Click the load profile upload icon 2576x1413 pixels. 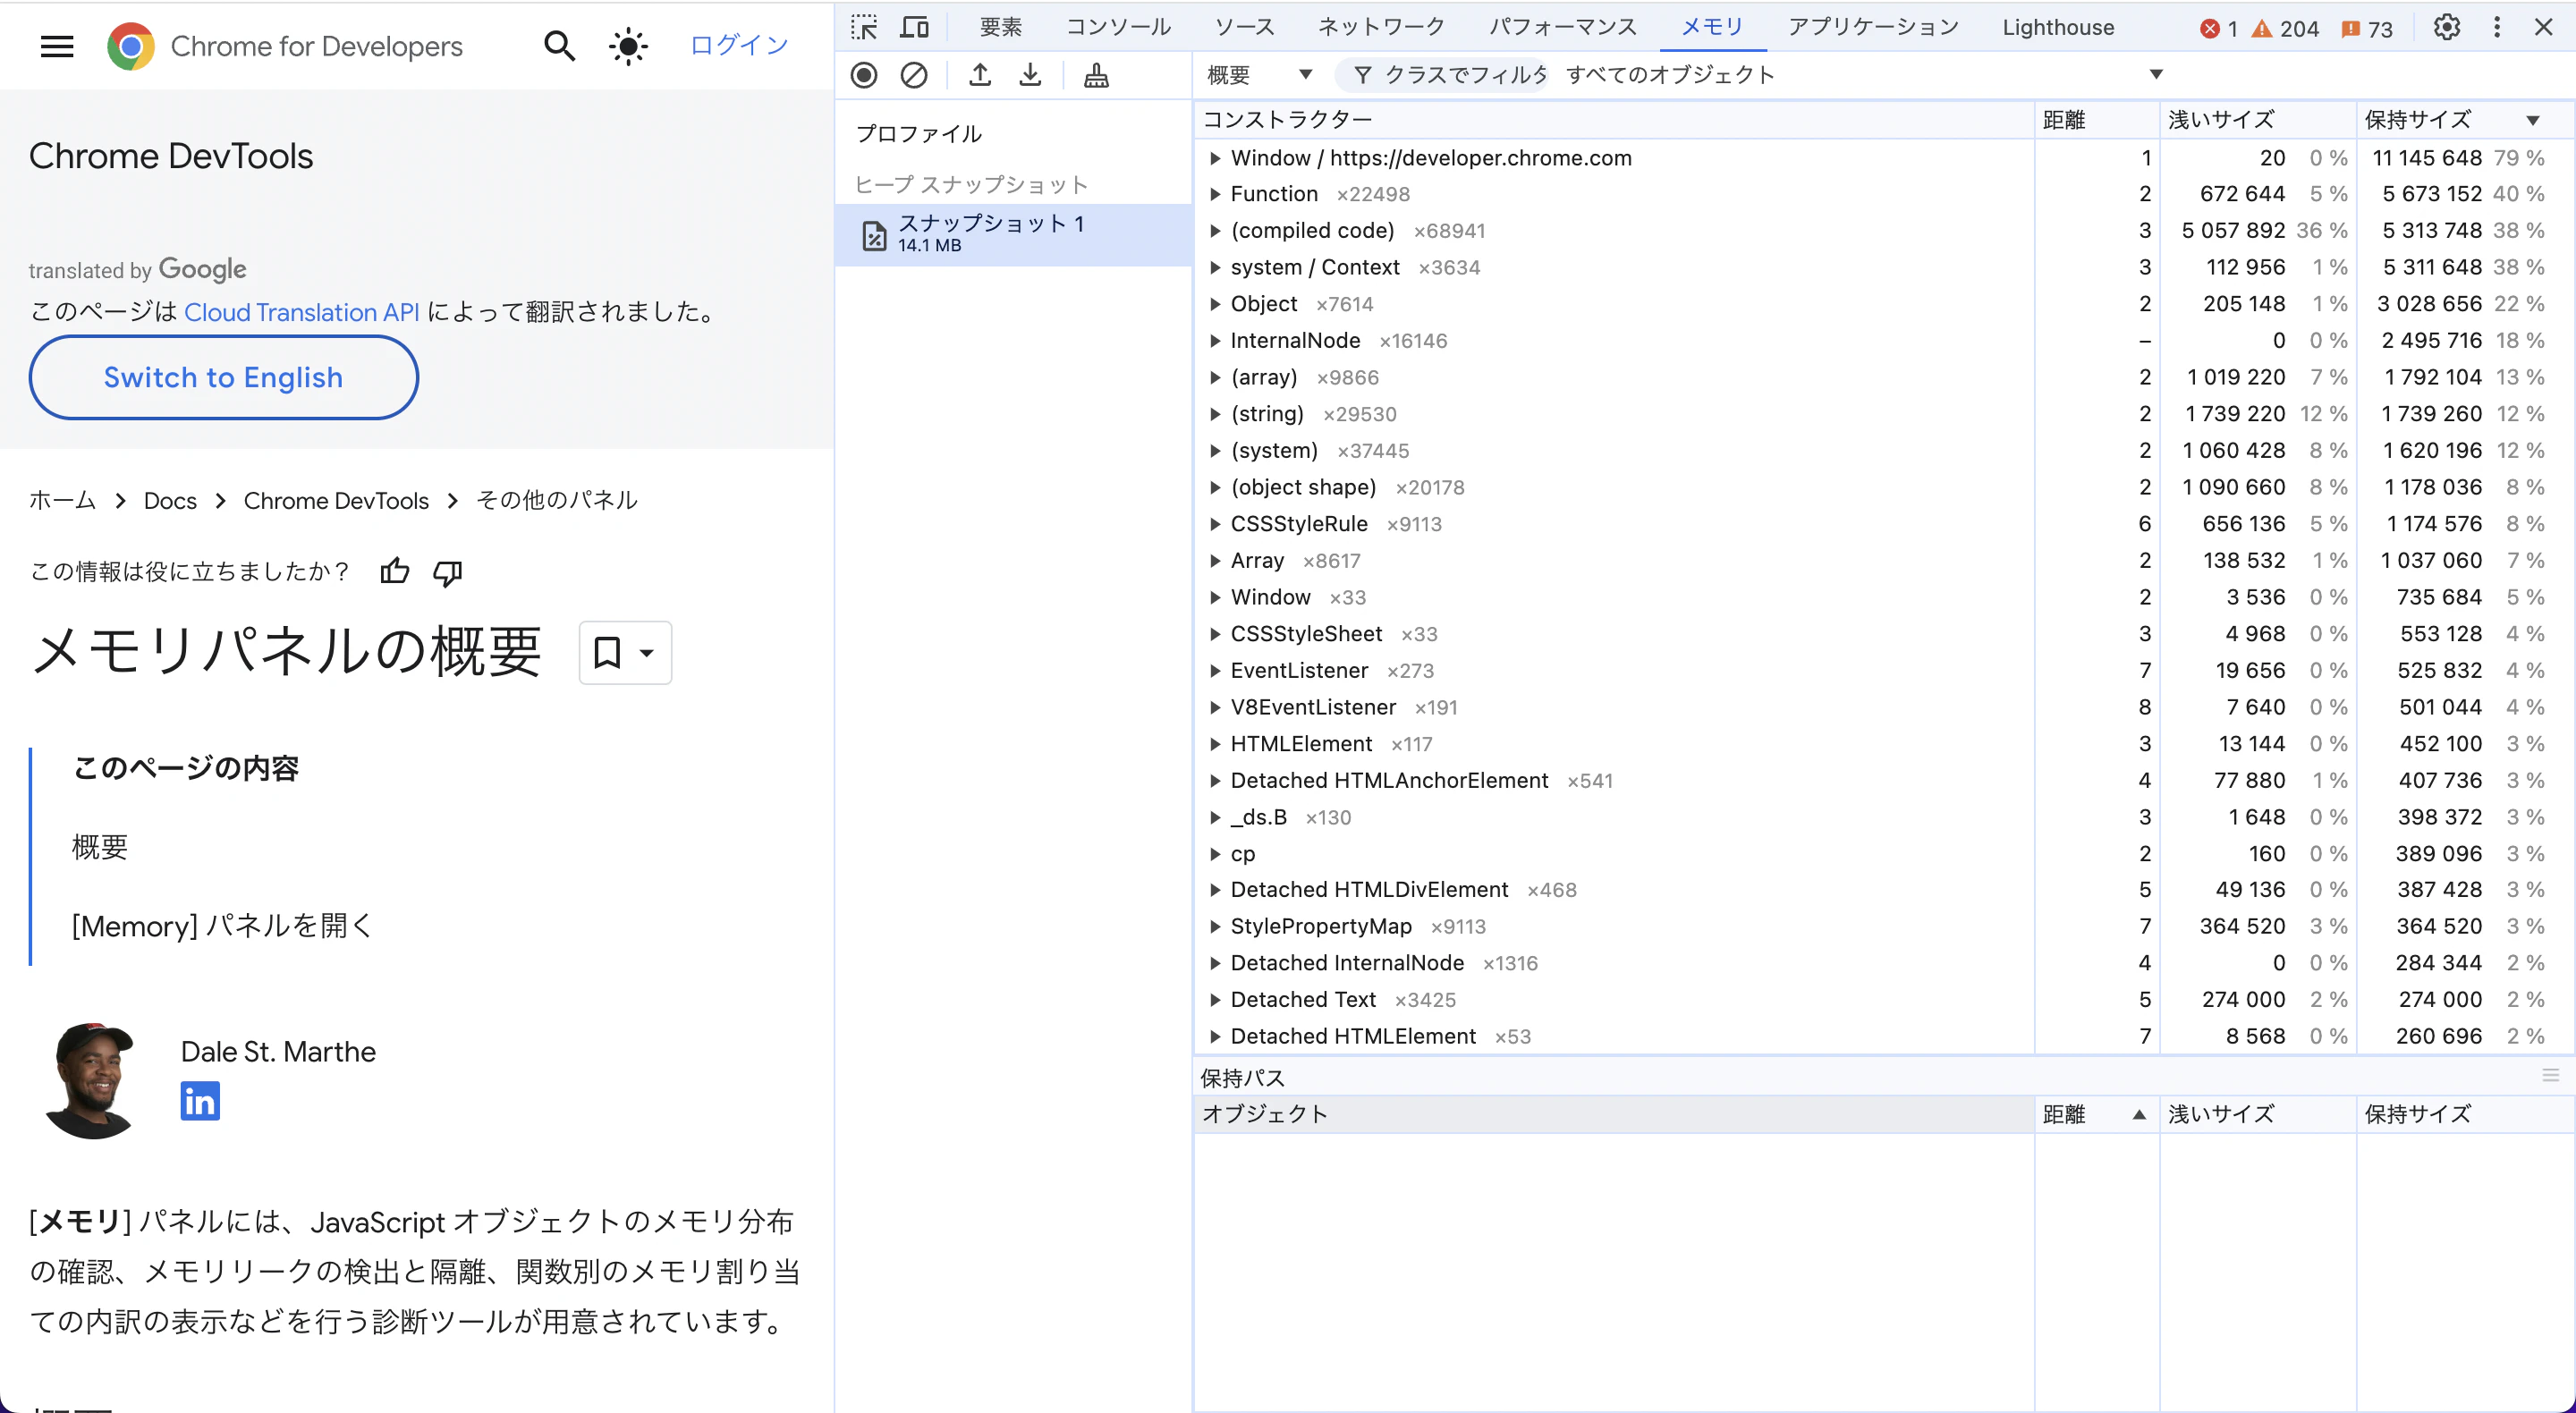click(x=980, y=75)
